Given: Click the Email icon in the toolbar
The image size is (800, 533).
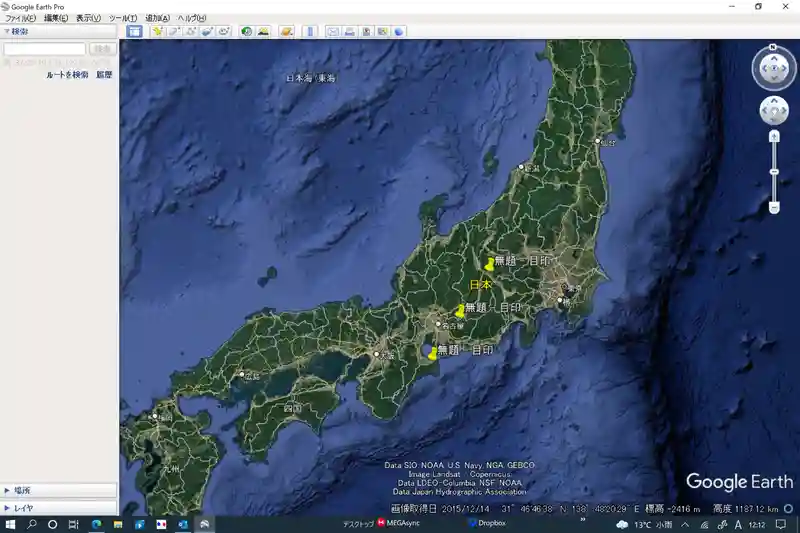Looking at the screenshot, I should pos(333,31).
